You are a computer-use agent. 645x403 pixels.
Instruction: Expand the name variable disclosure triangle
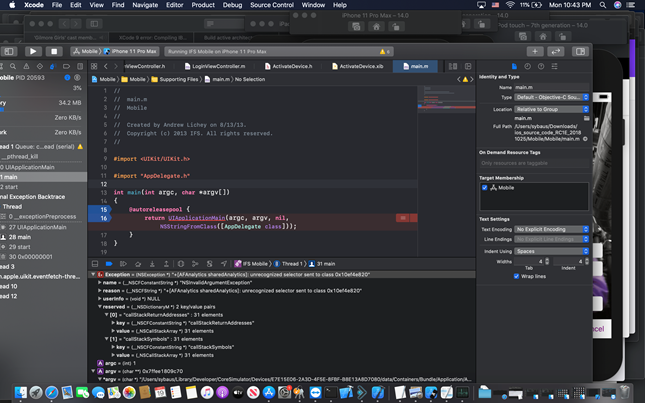pos(100,283)
